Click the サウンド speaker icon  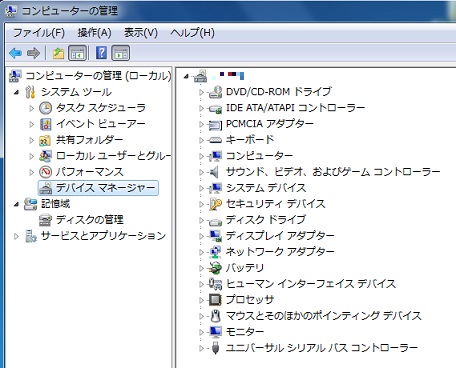(214, 172)
